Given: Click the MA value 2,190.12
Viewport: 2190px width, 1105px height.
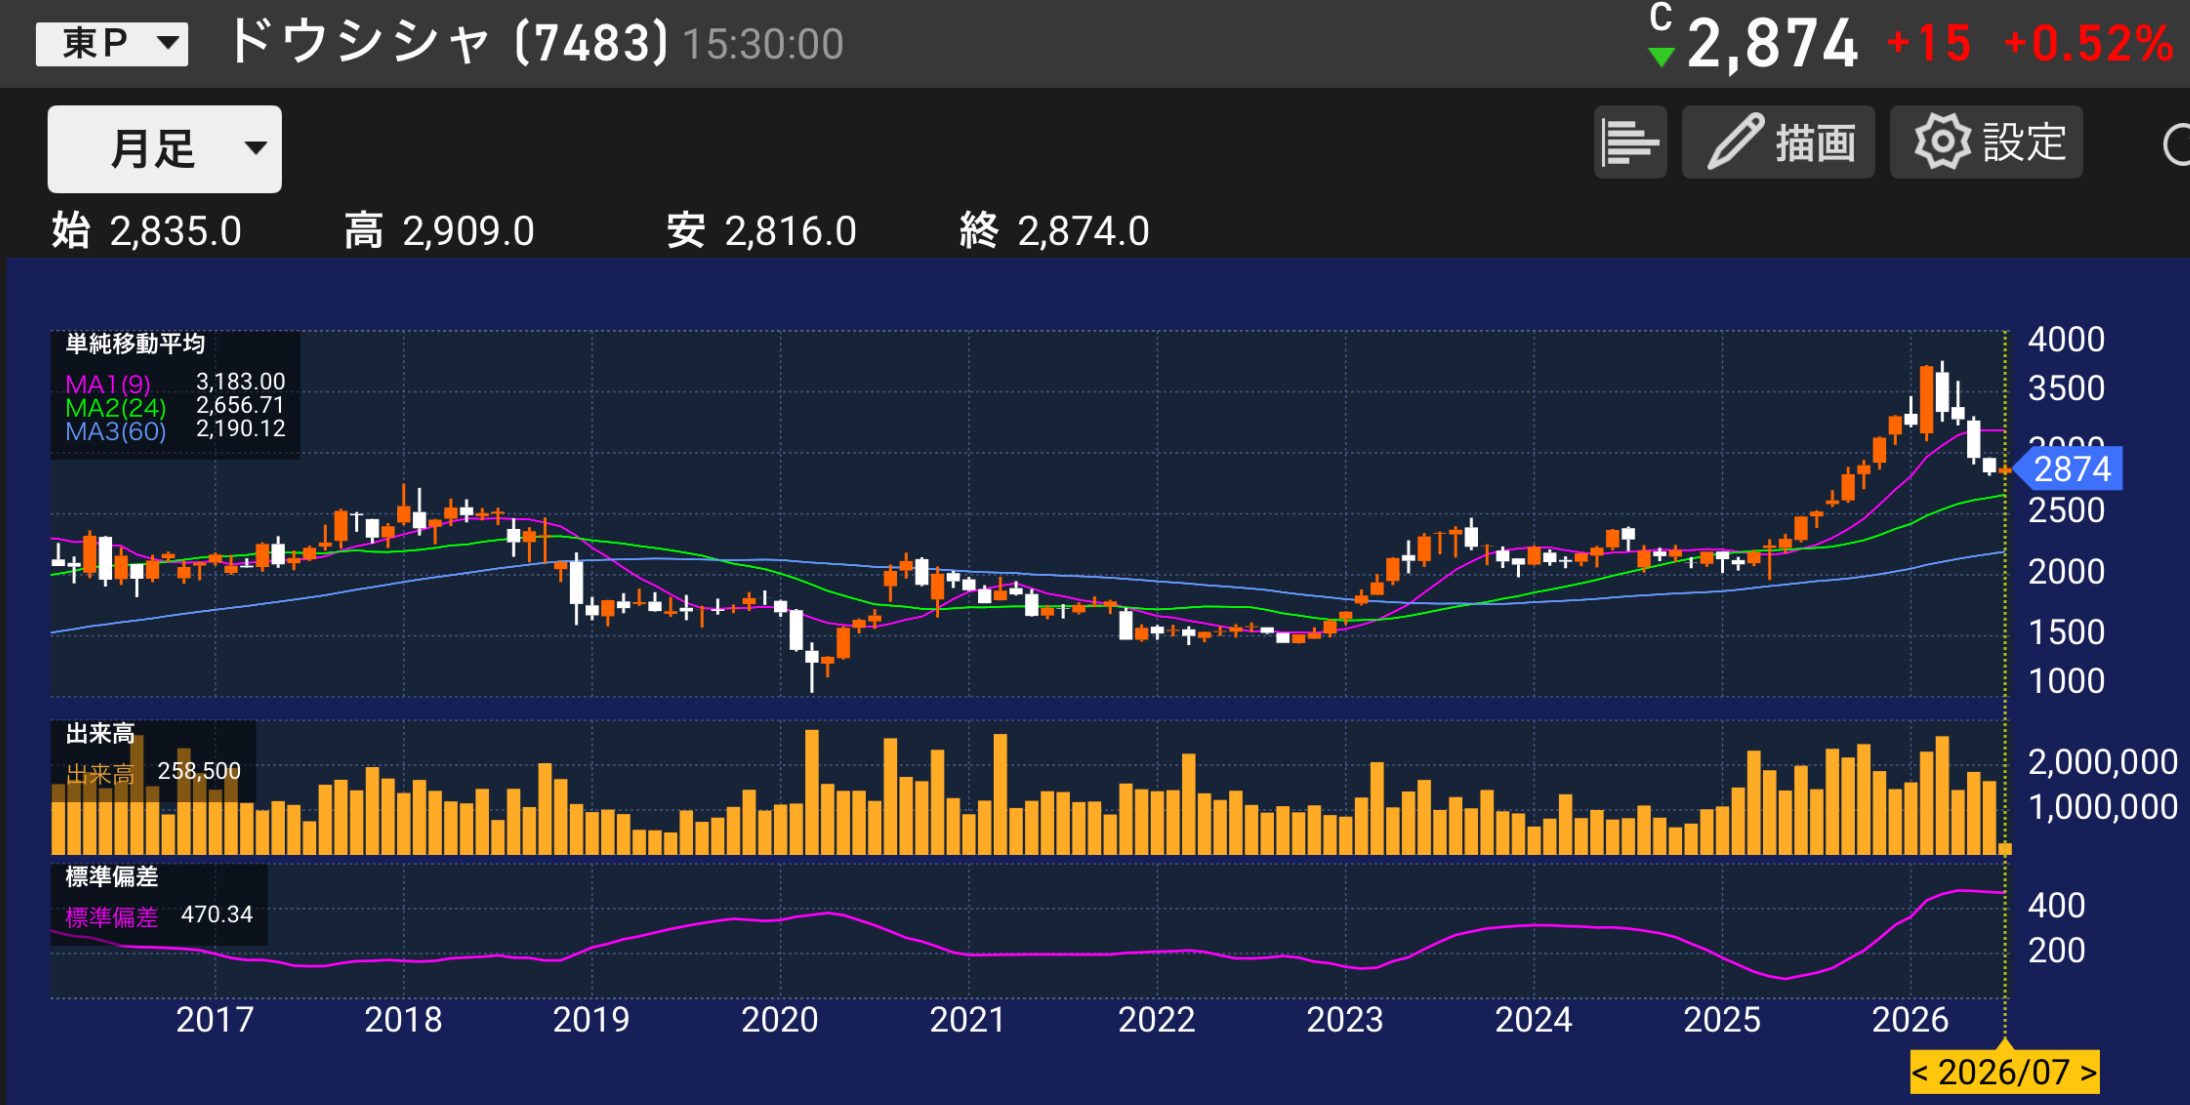Looking at the screenshot, I should [x=241, y=429].
